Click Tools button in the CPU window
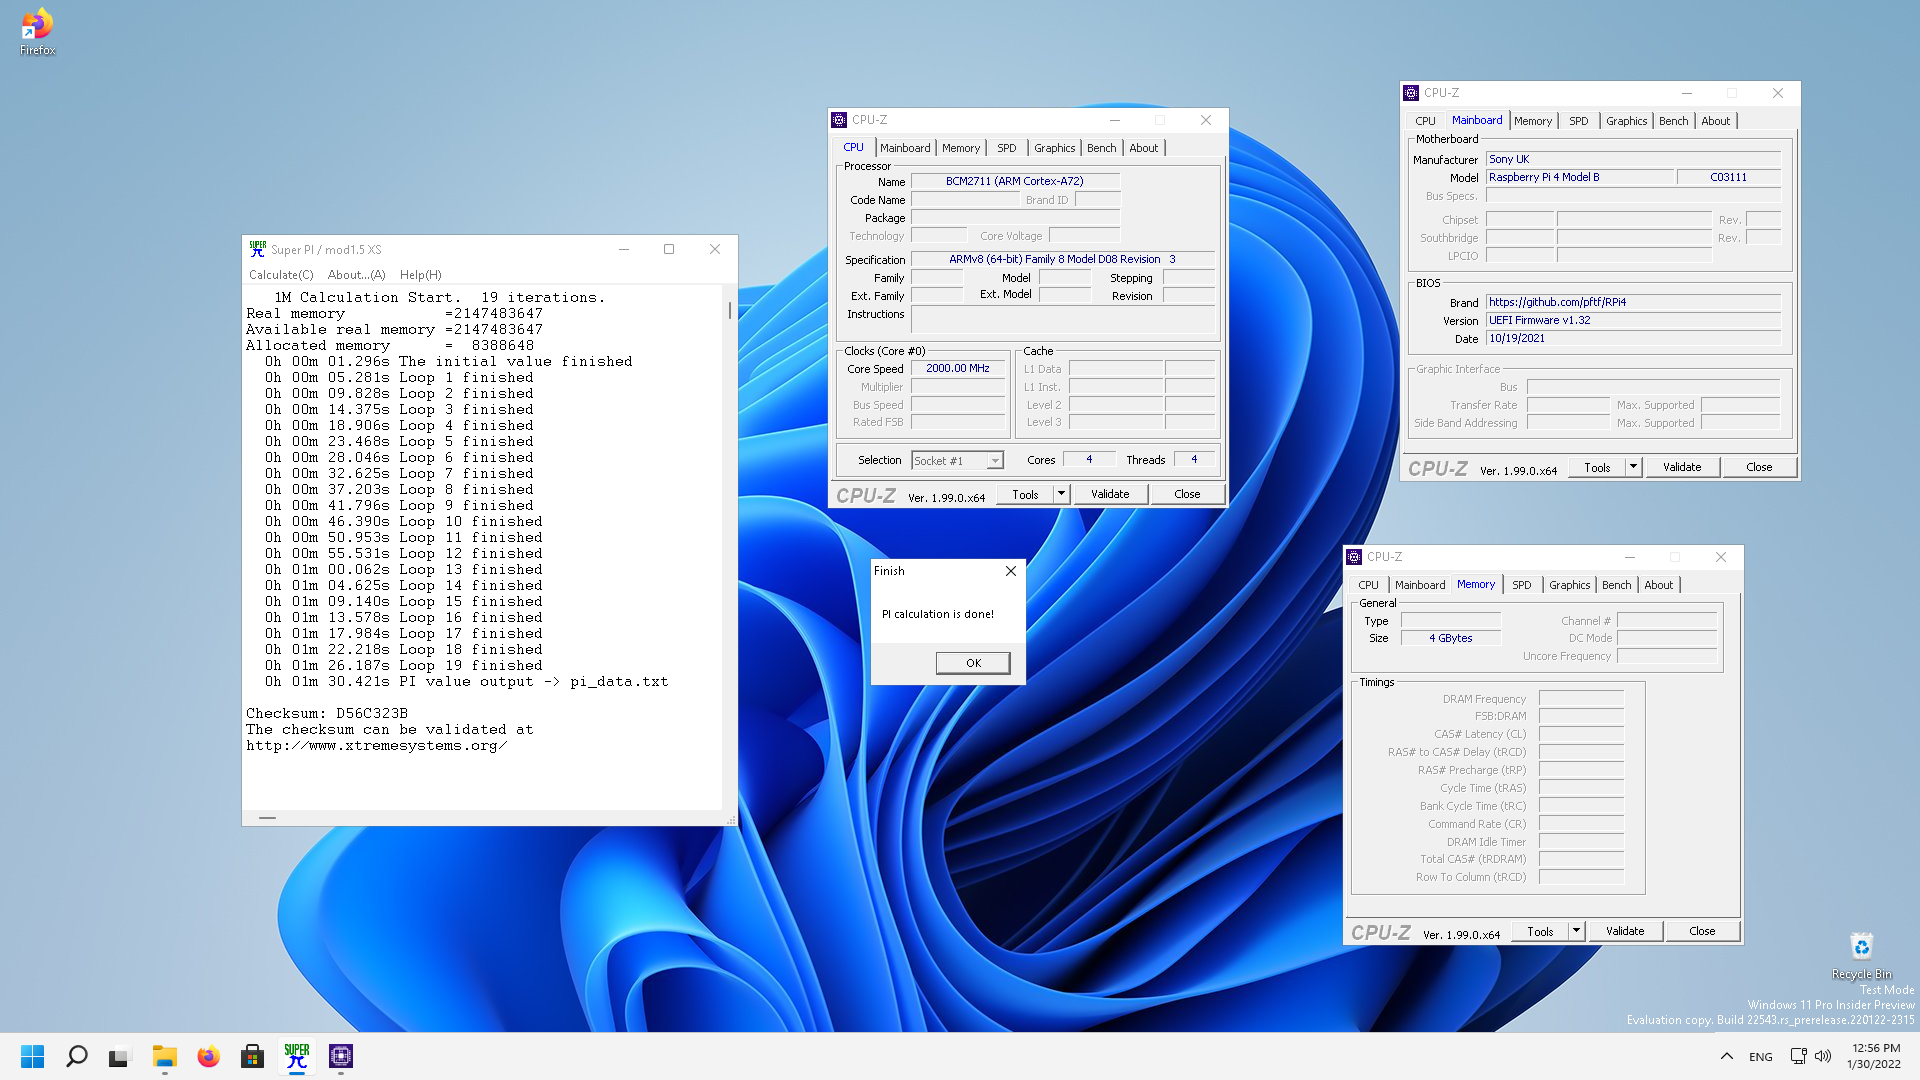Image resolution: width=1920 pixels, height=1080 pixels. 1025,495
